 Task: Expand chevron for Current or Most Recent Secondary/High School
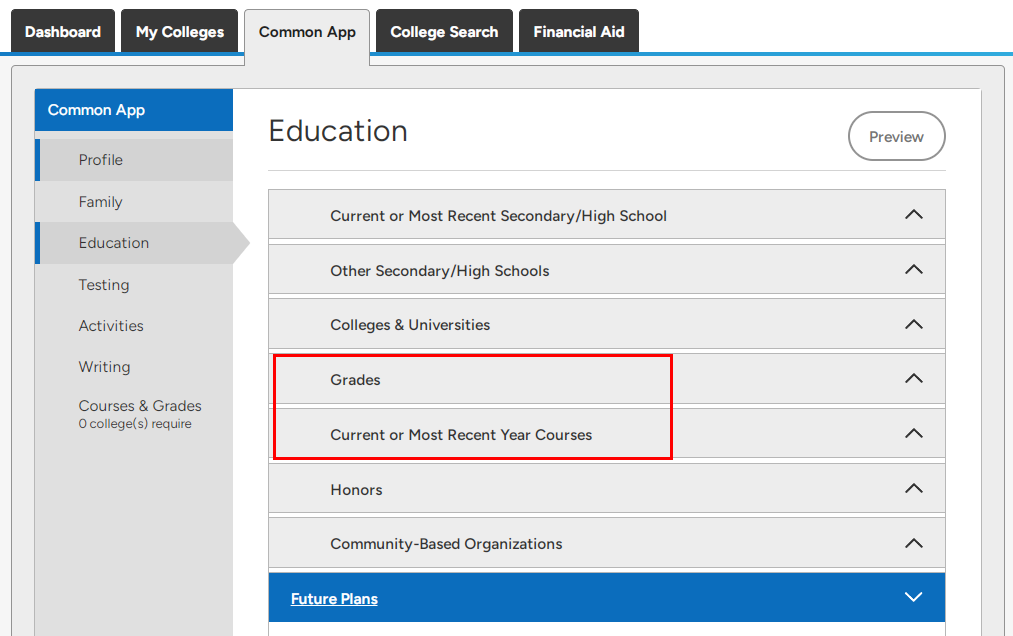point(914,215)
